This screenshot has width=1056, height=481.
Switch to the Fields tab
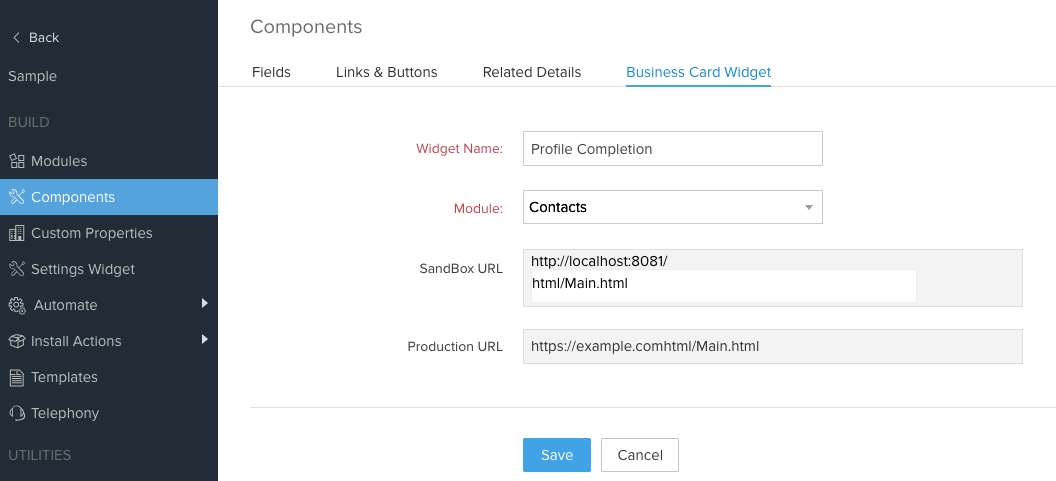[271, 72]
